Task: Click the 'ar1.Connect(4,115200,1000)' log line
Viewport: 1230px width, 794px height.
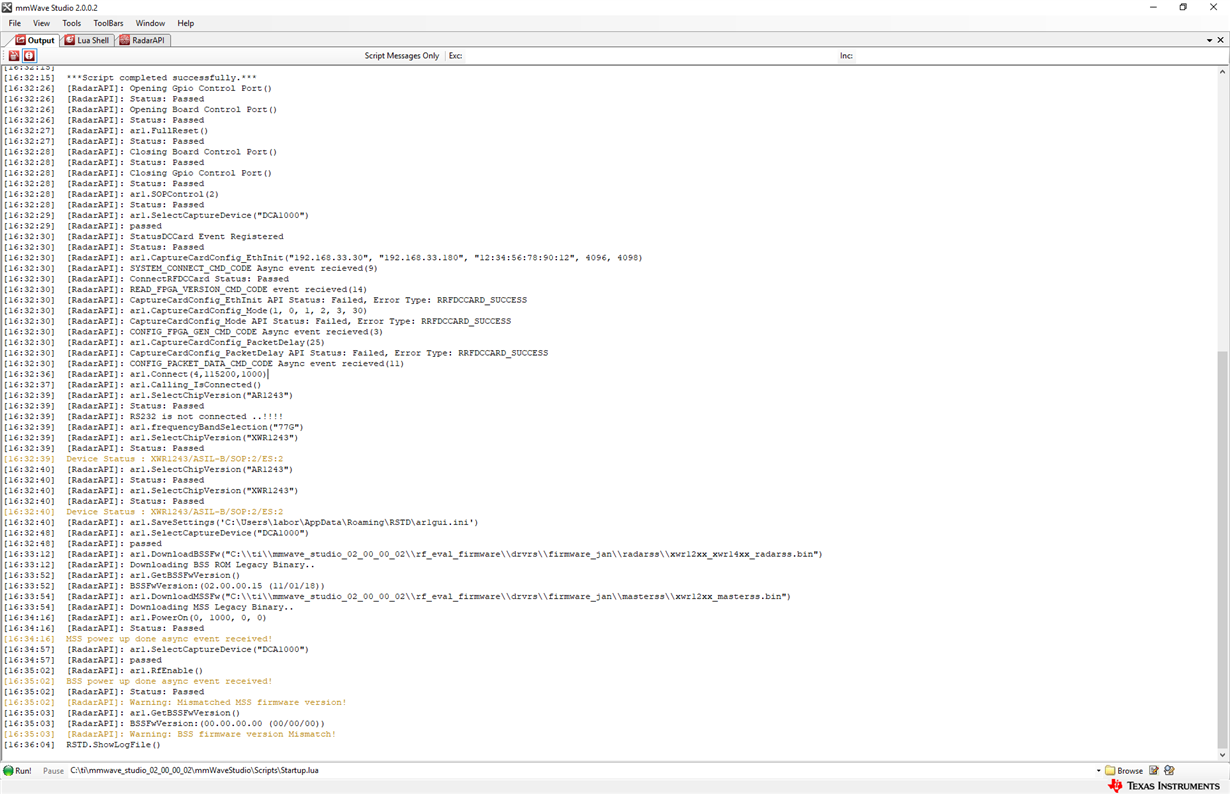Action: point(198,374)
